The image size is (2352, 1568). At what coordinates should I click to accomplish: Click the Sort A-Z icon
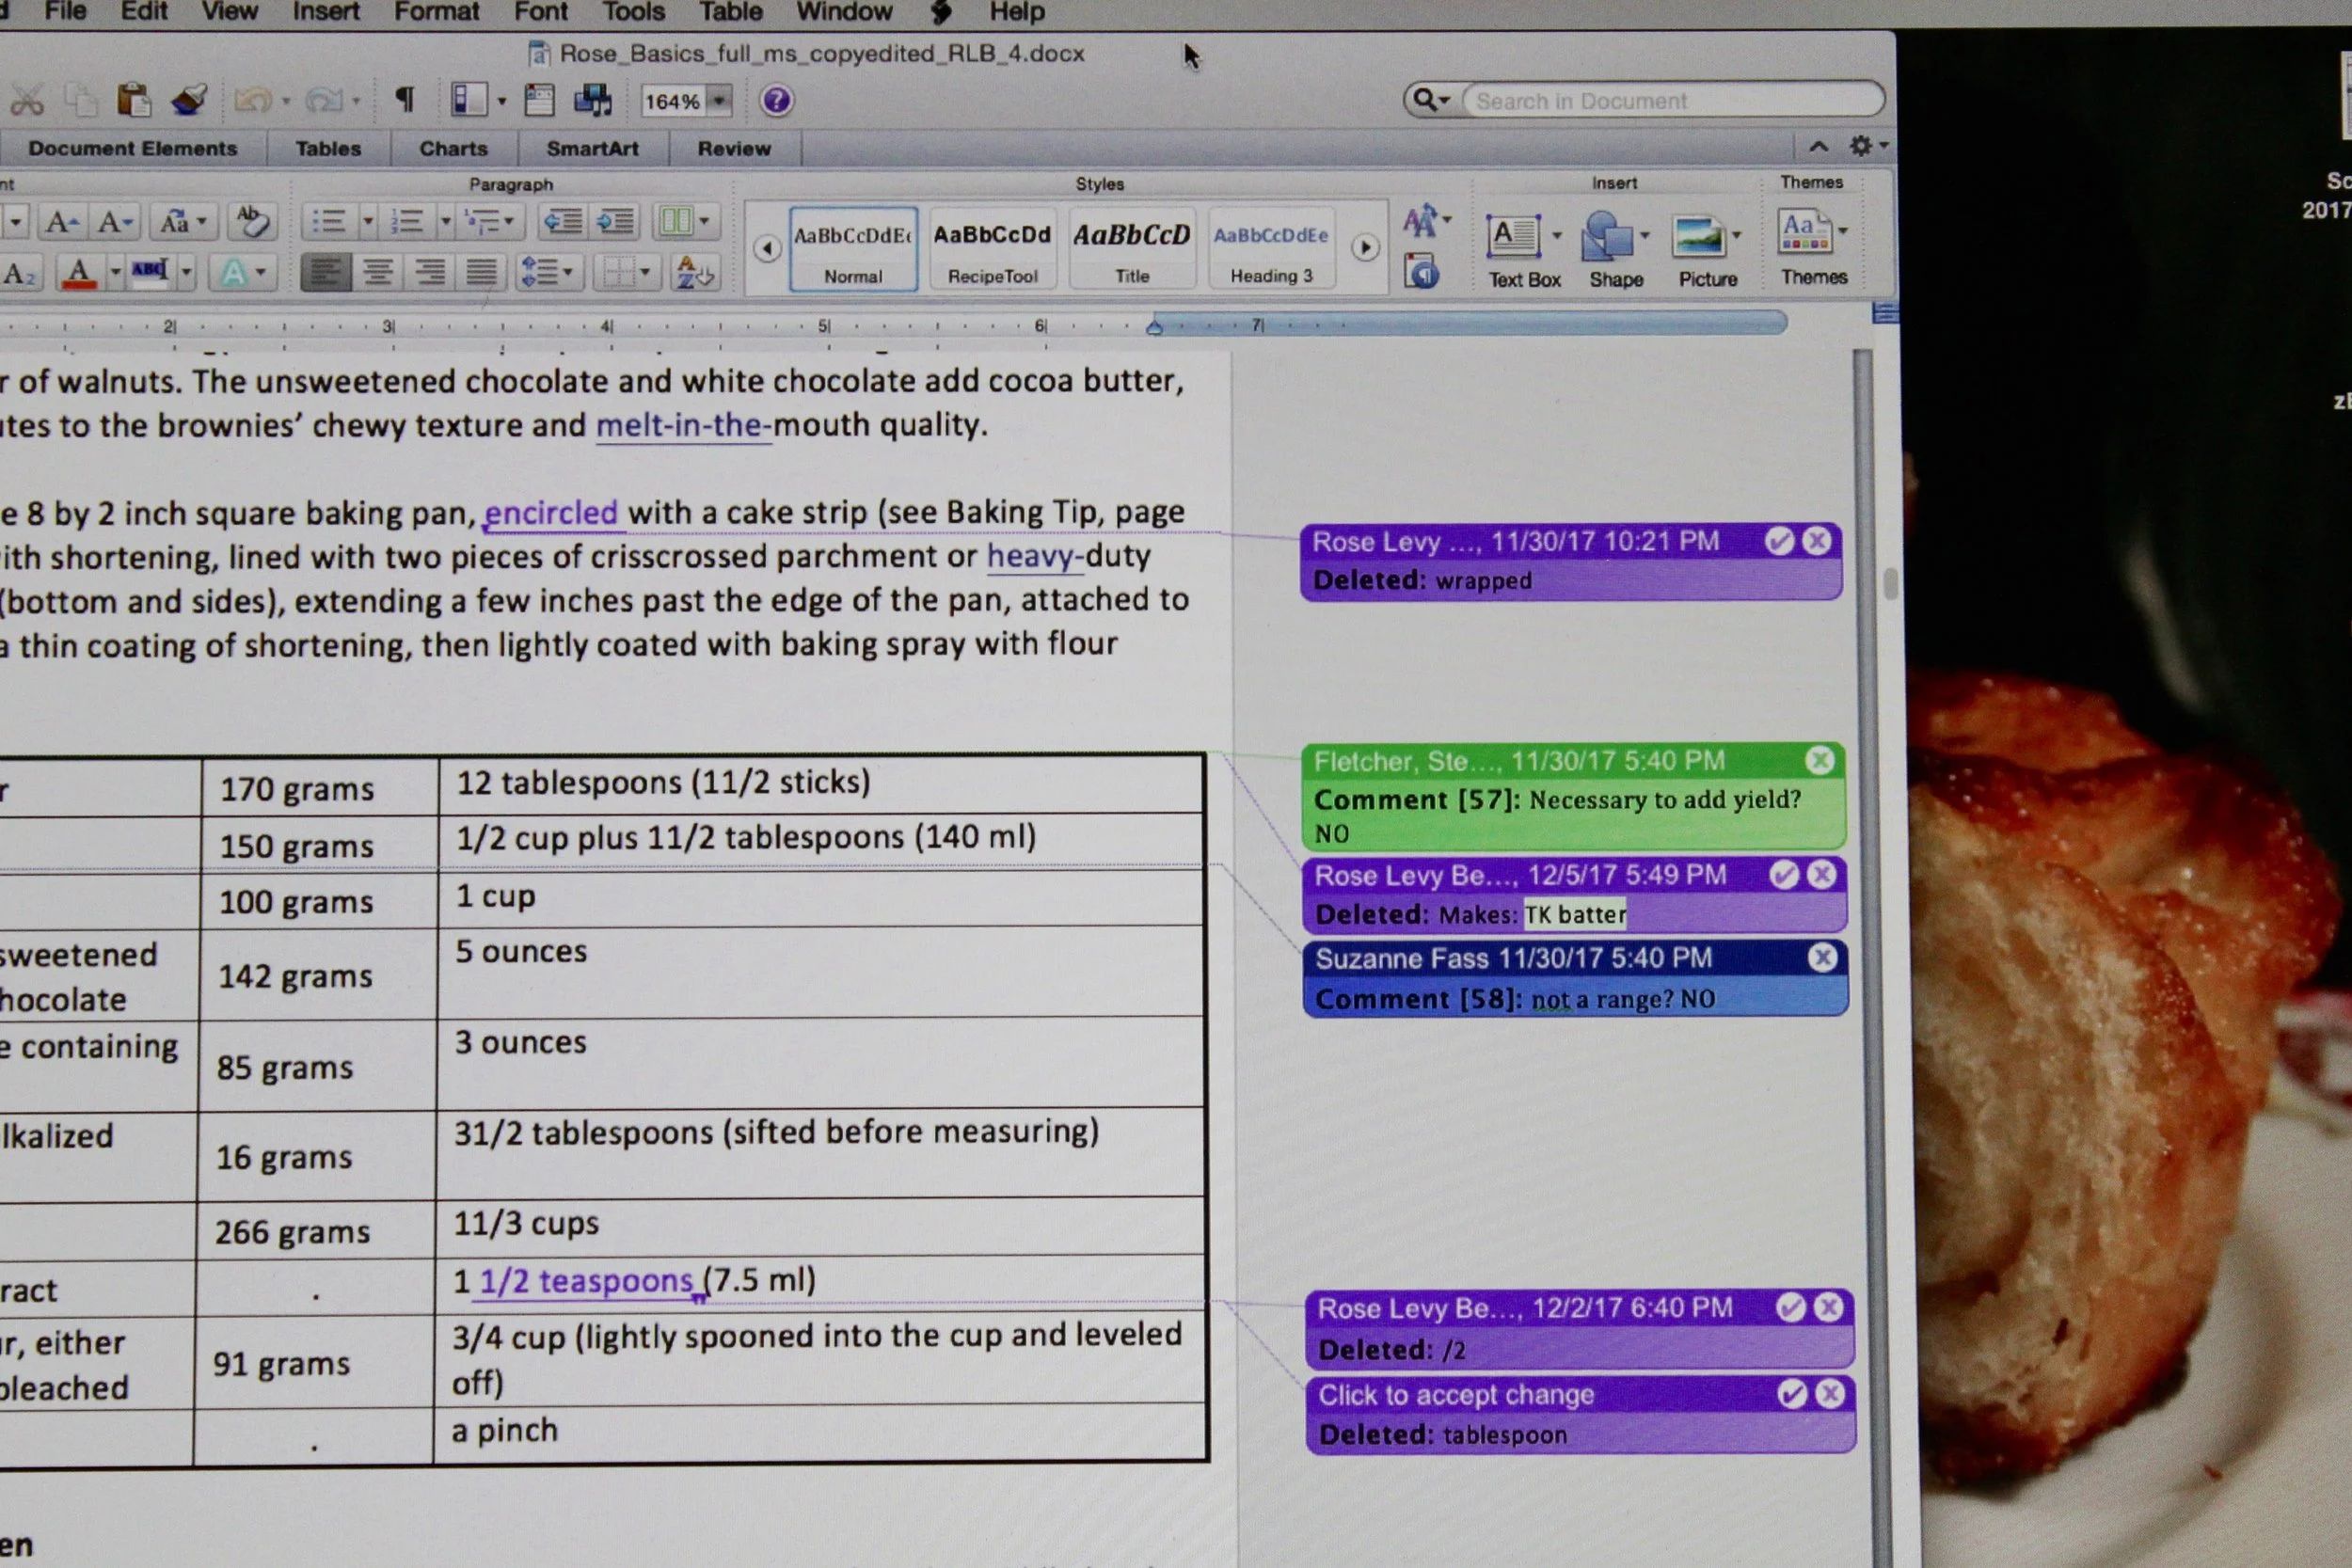pos(693,272)
